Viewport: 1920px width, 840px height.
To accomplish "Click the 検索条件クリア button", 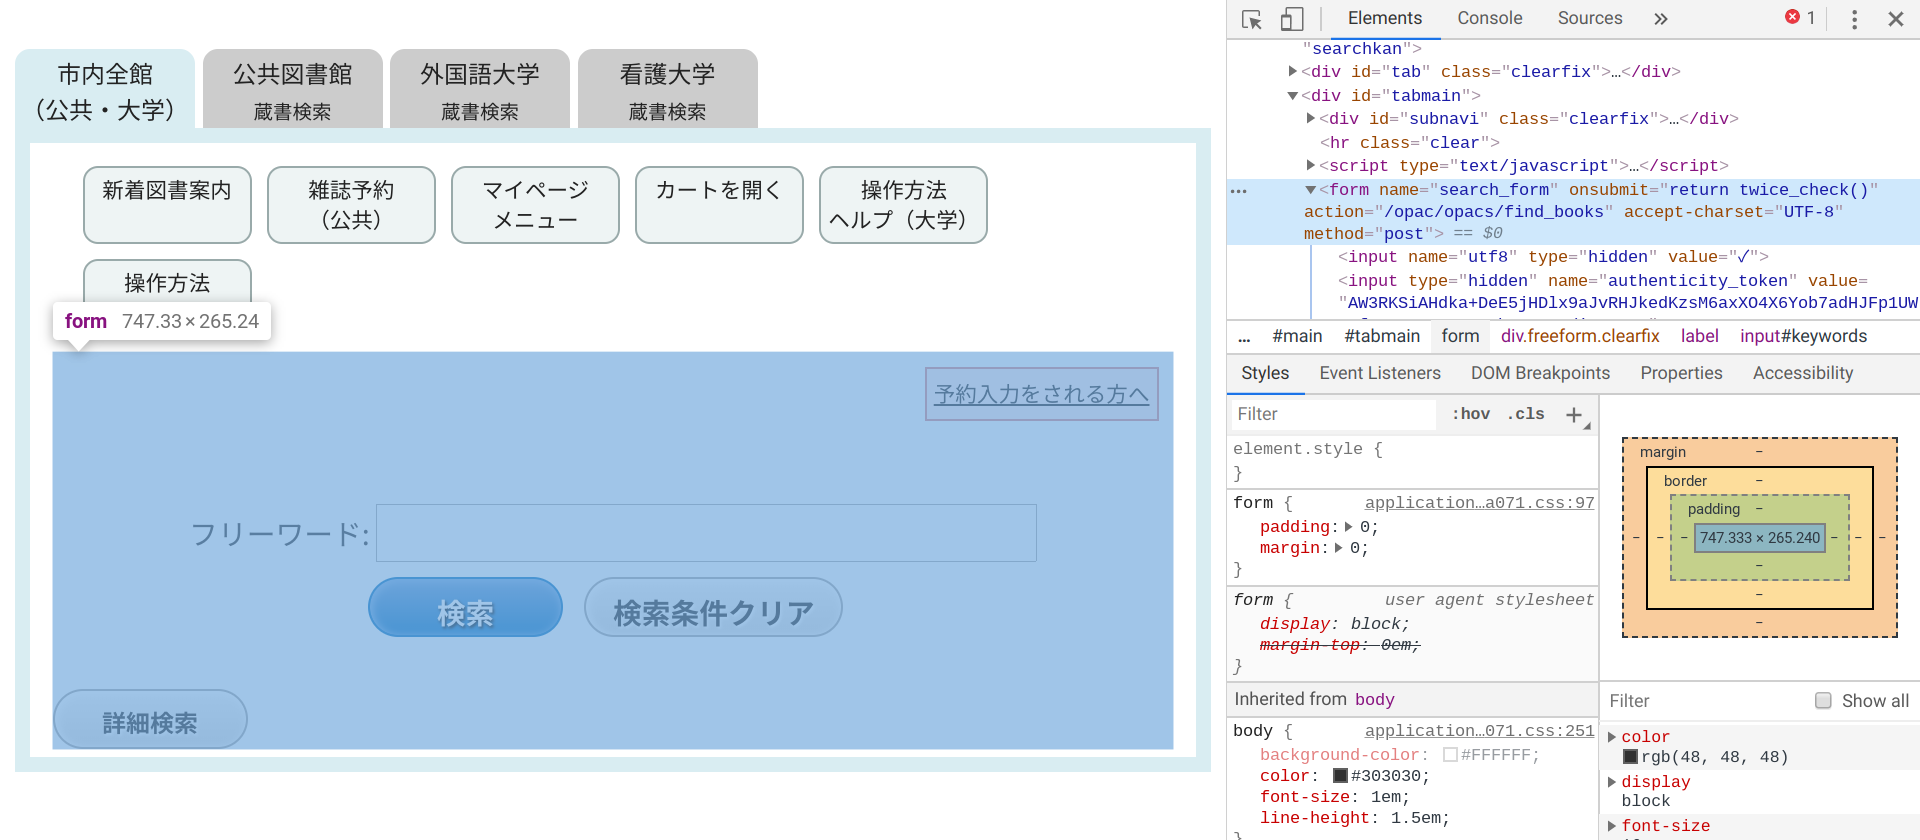I will 713,607.
